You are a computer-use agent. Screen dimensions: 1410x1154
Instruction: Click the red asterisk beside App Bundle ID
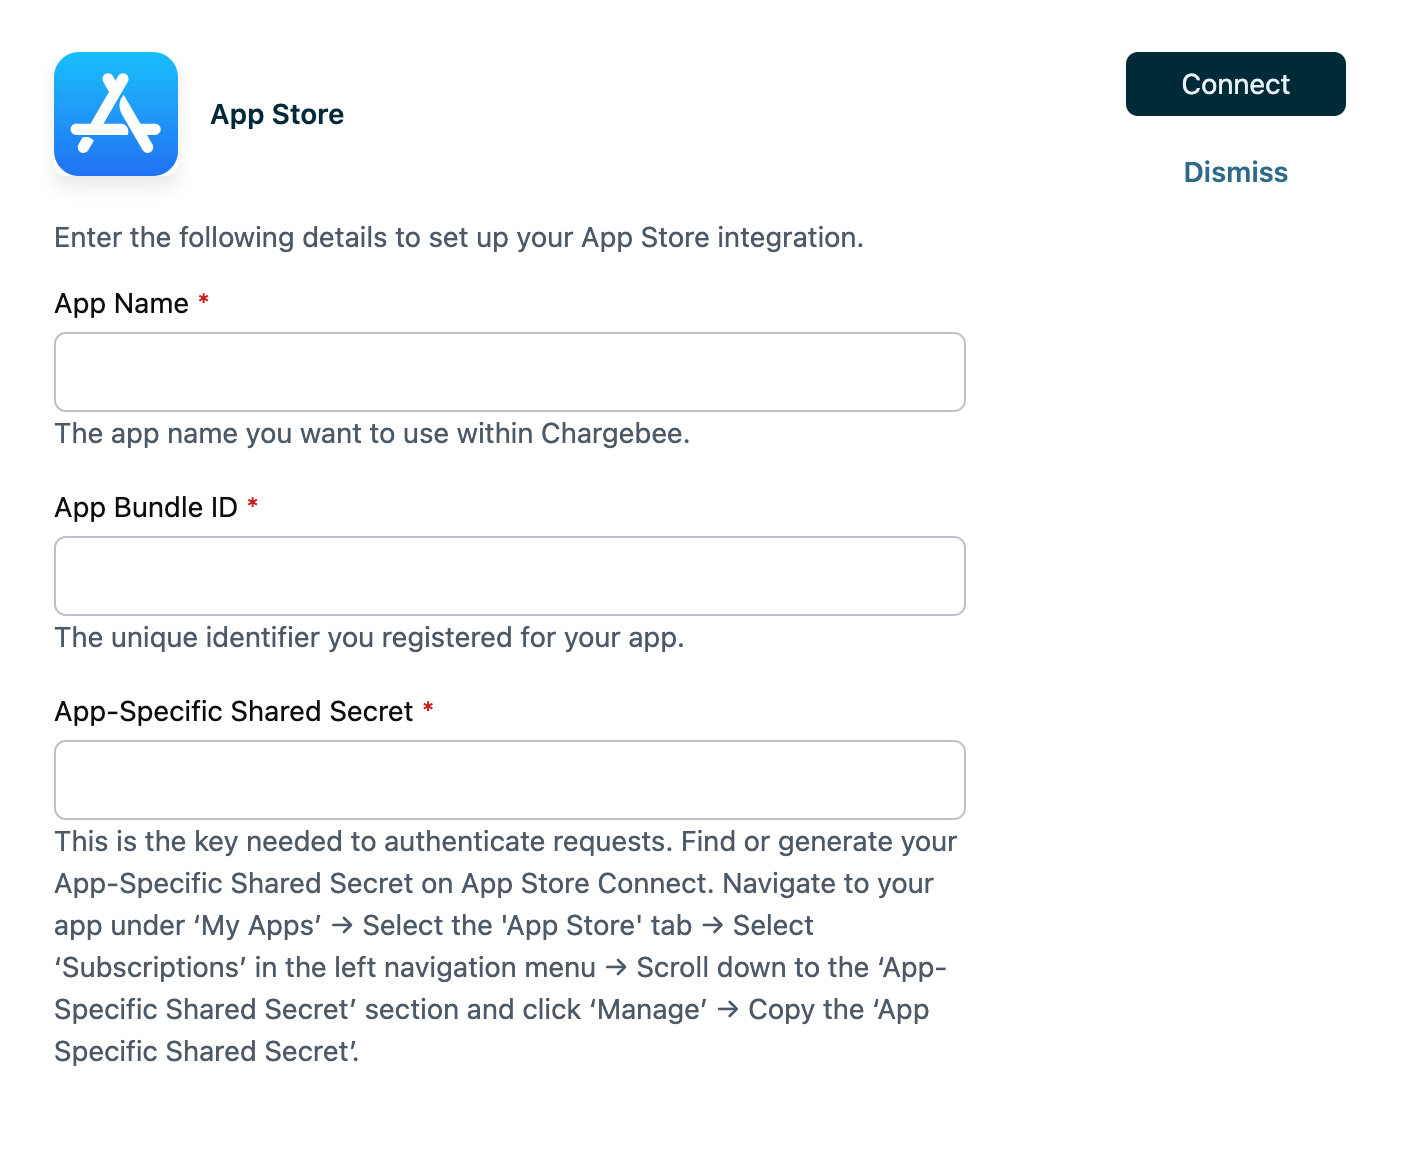(253, 504)
